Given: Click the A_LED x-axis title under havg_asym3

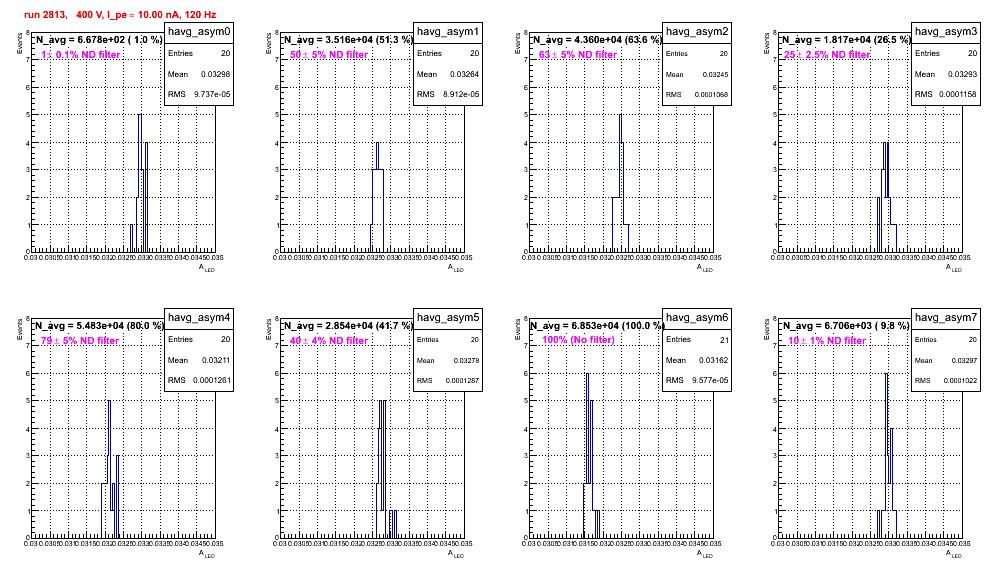Looking at the screenshot, I should 954,268.
